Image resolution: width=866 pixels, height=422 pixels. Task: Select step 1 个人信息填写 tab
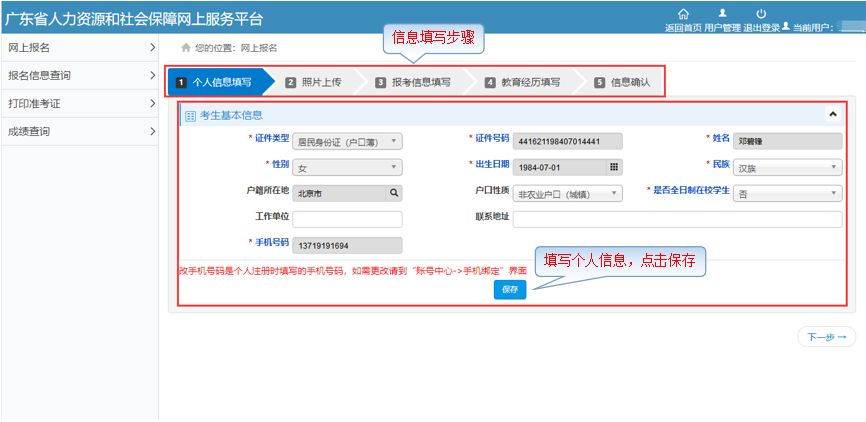(221, 82)
